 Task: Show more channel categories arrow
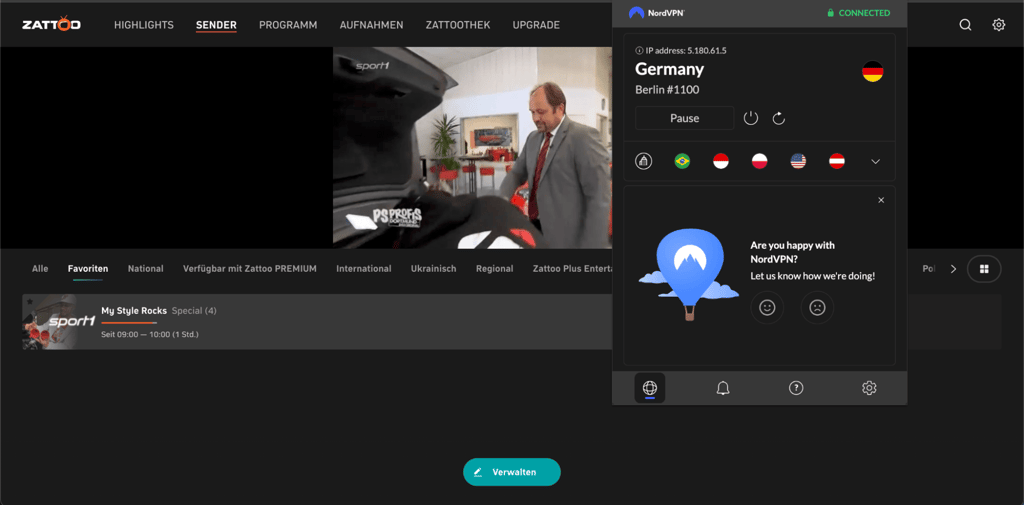pyautogui.click(x=953, y=269)
